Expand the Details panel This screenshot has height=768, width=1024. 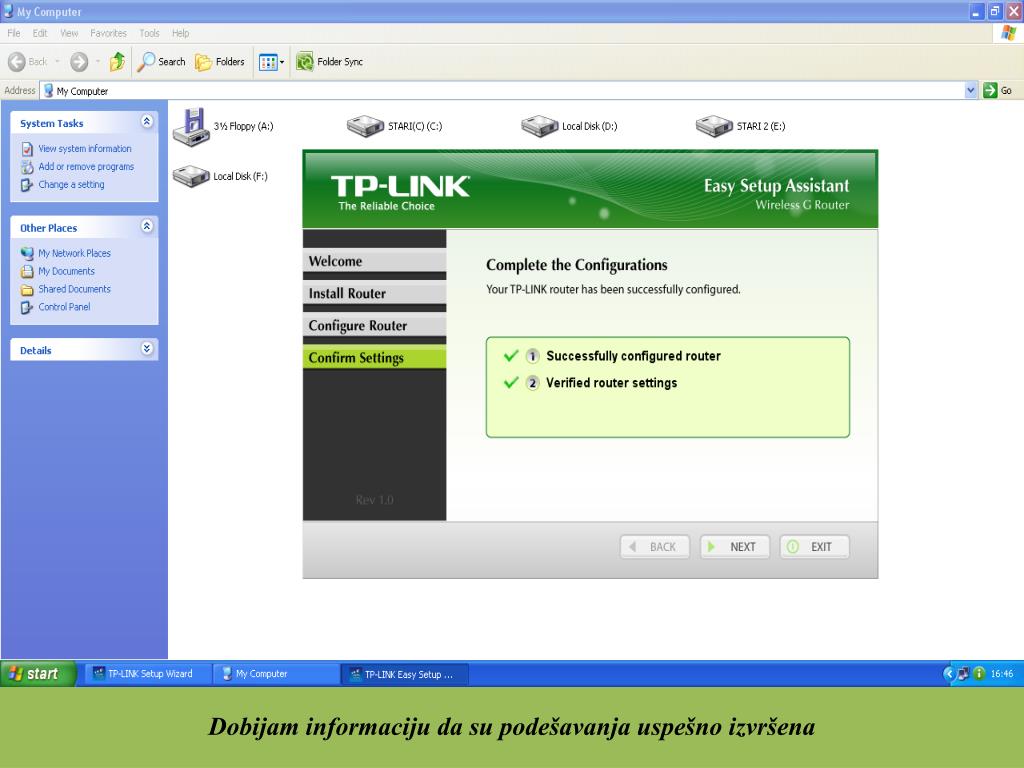pos(147,349)
